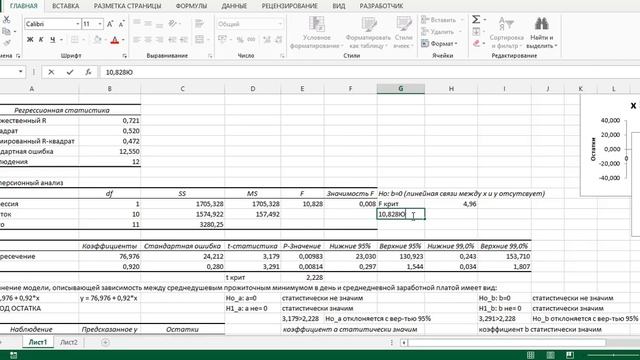
Task: Click Сортировка и фильтр button
Action: [x=506, y=33]
